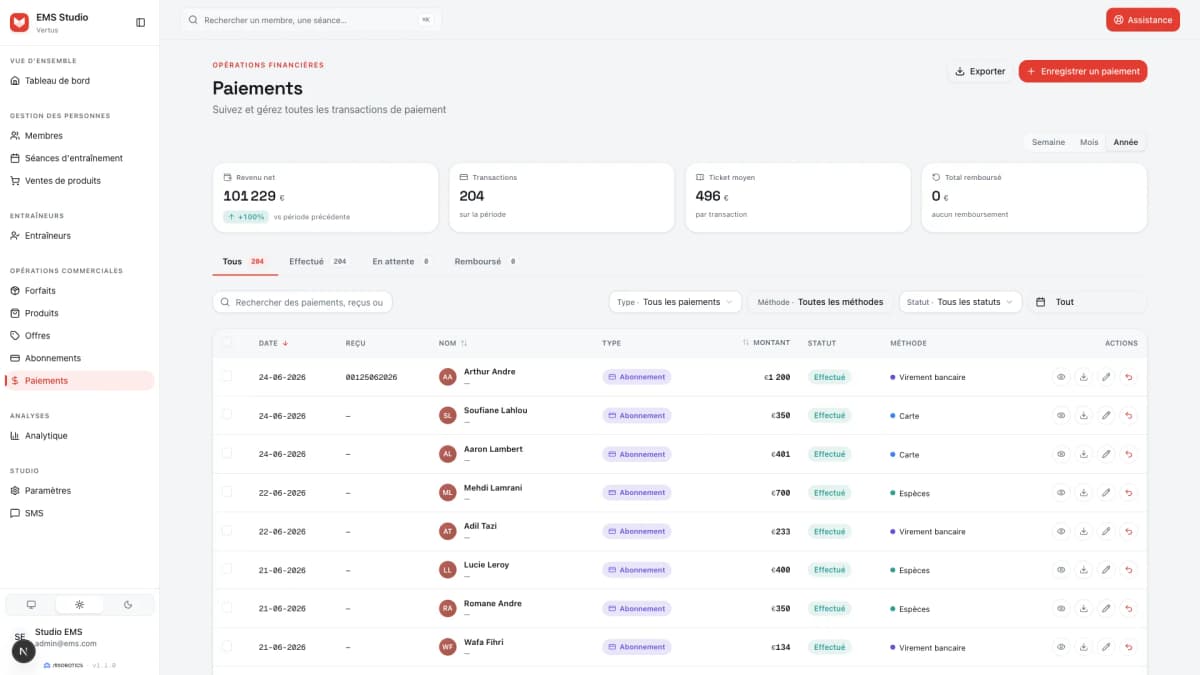The image size is (1200, 675).
Task: Switch to light theme sun icon
Action: [79, 604]
